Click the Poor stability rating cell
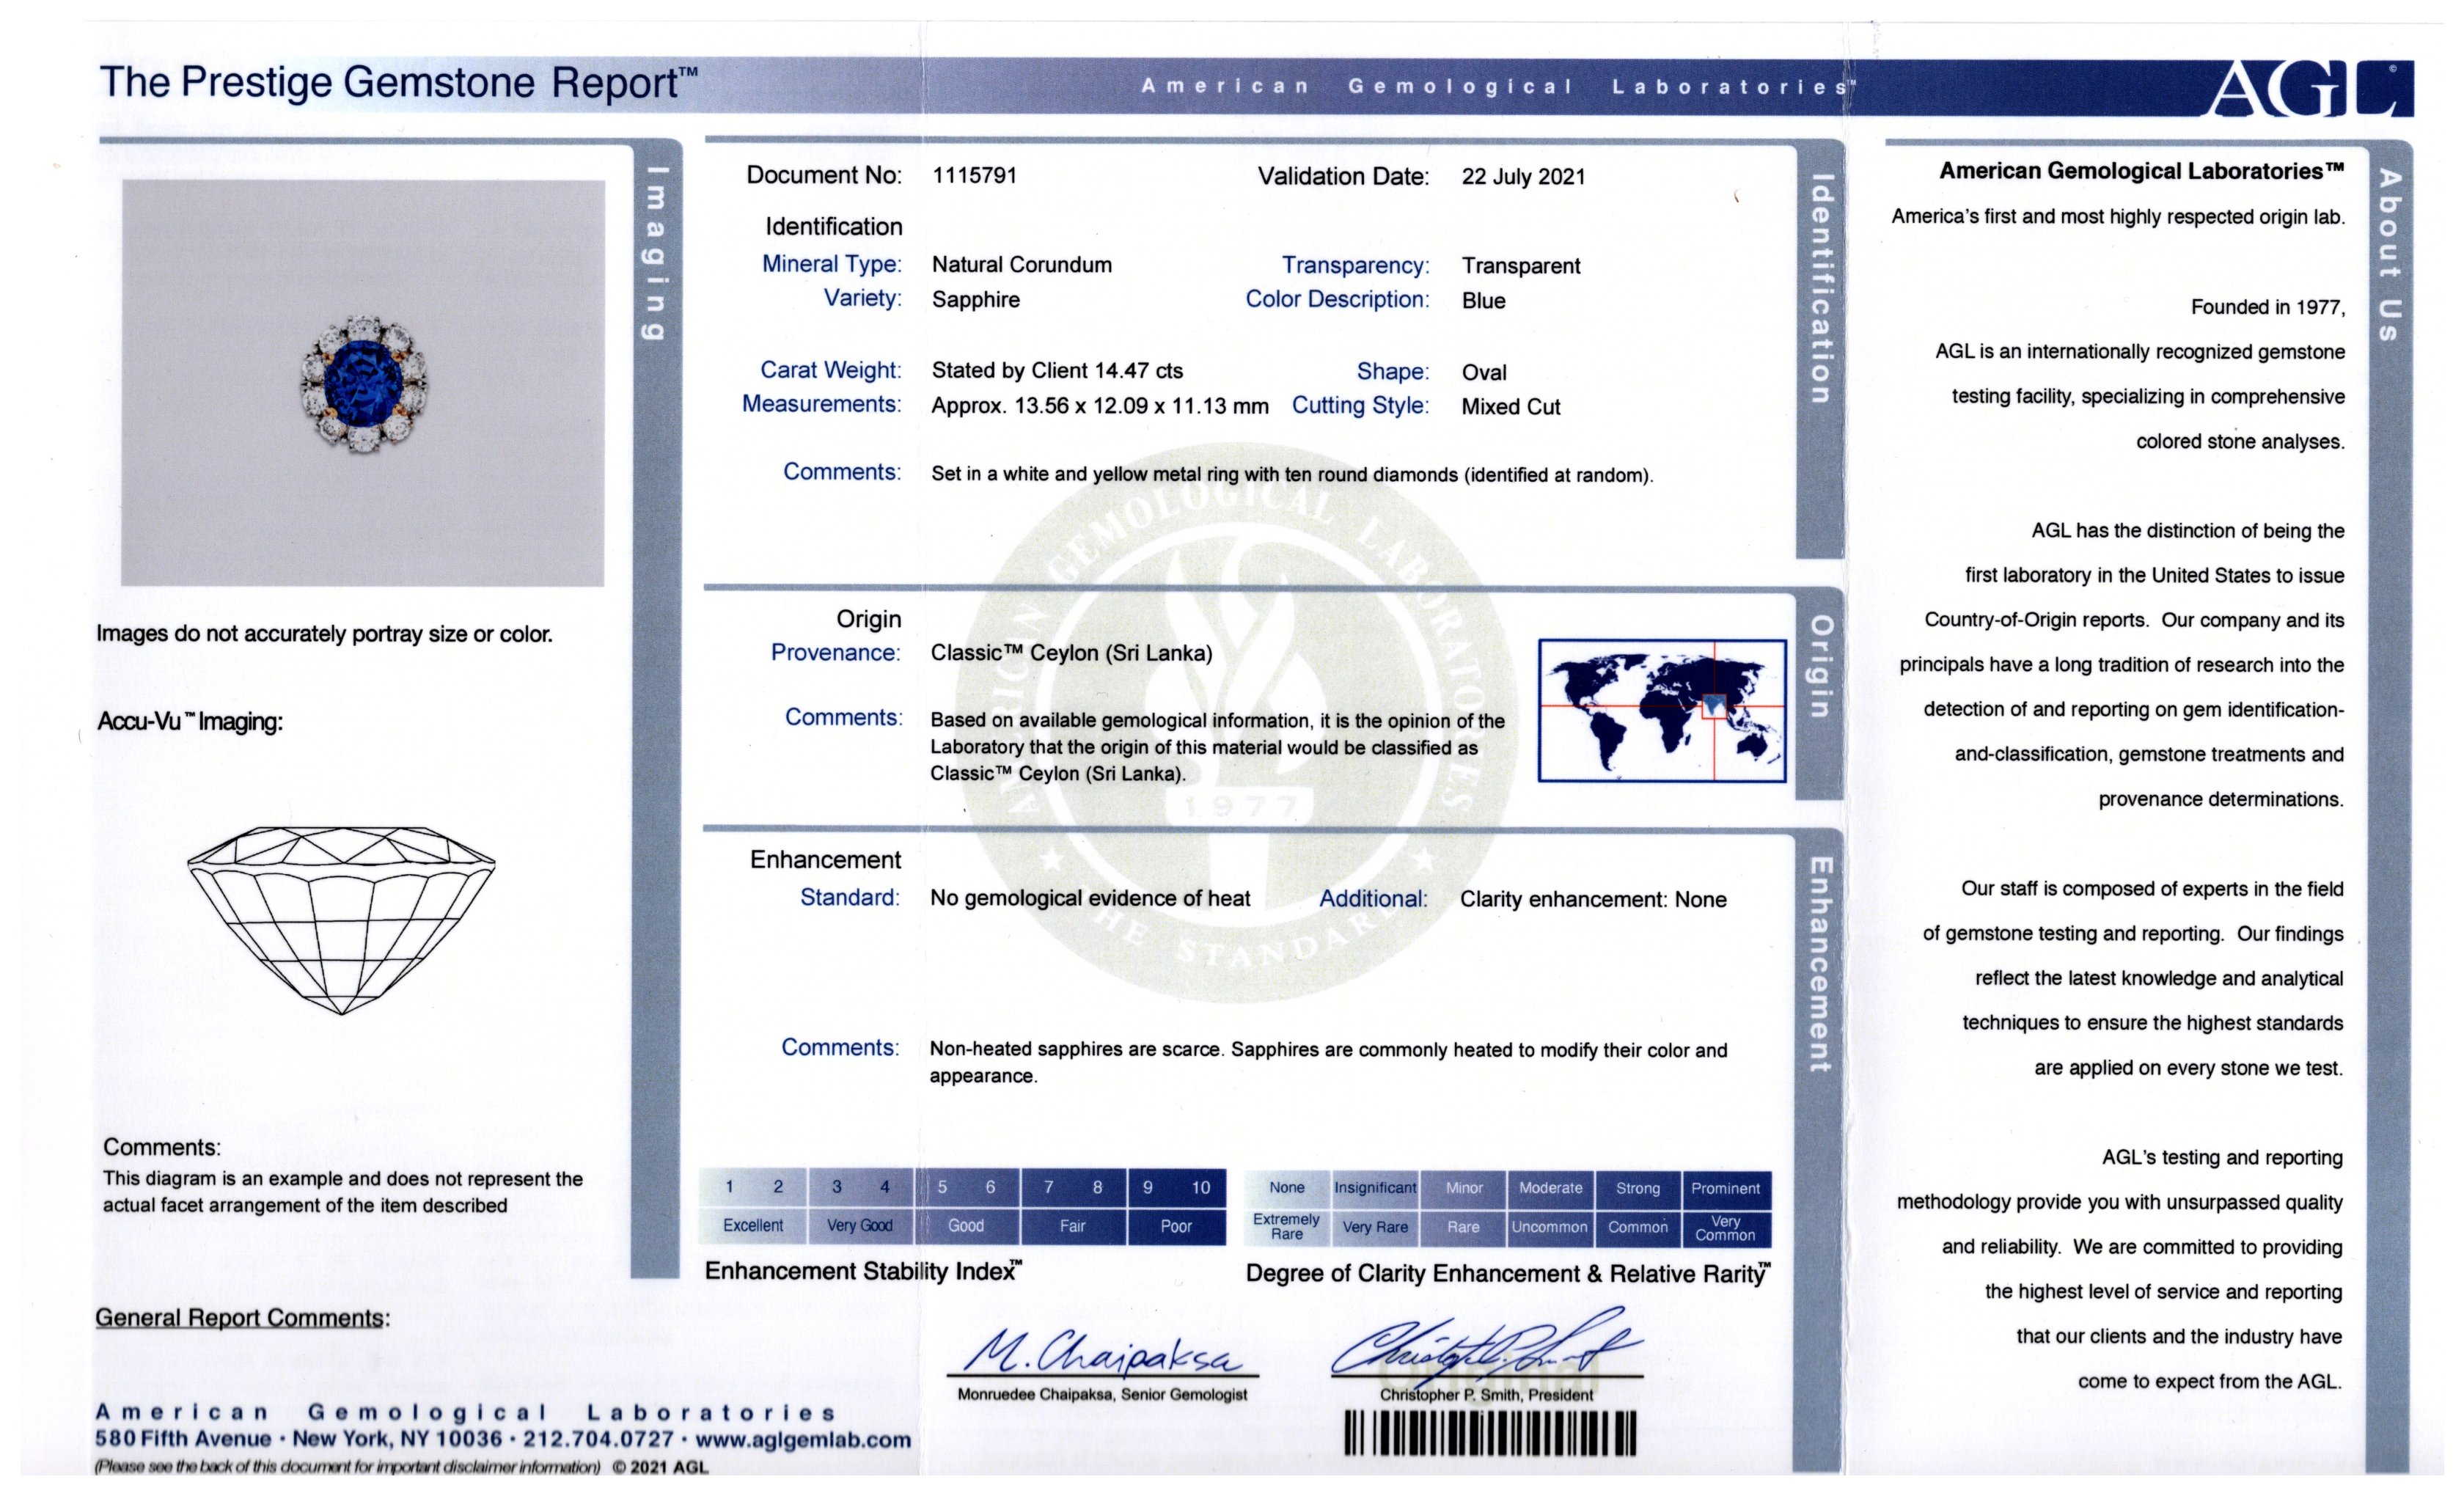The height and width of the screenshot is (1496, 2464). (1176, 1226)
